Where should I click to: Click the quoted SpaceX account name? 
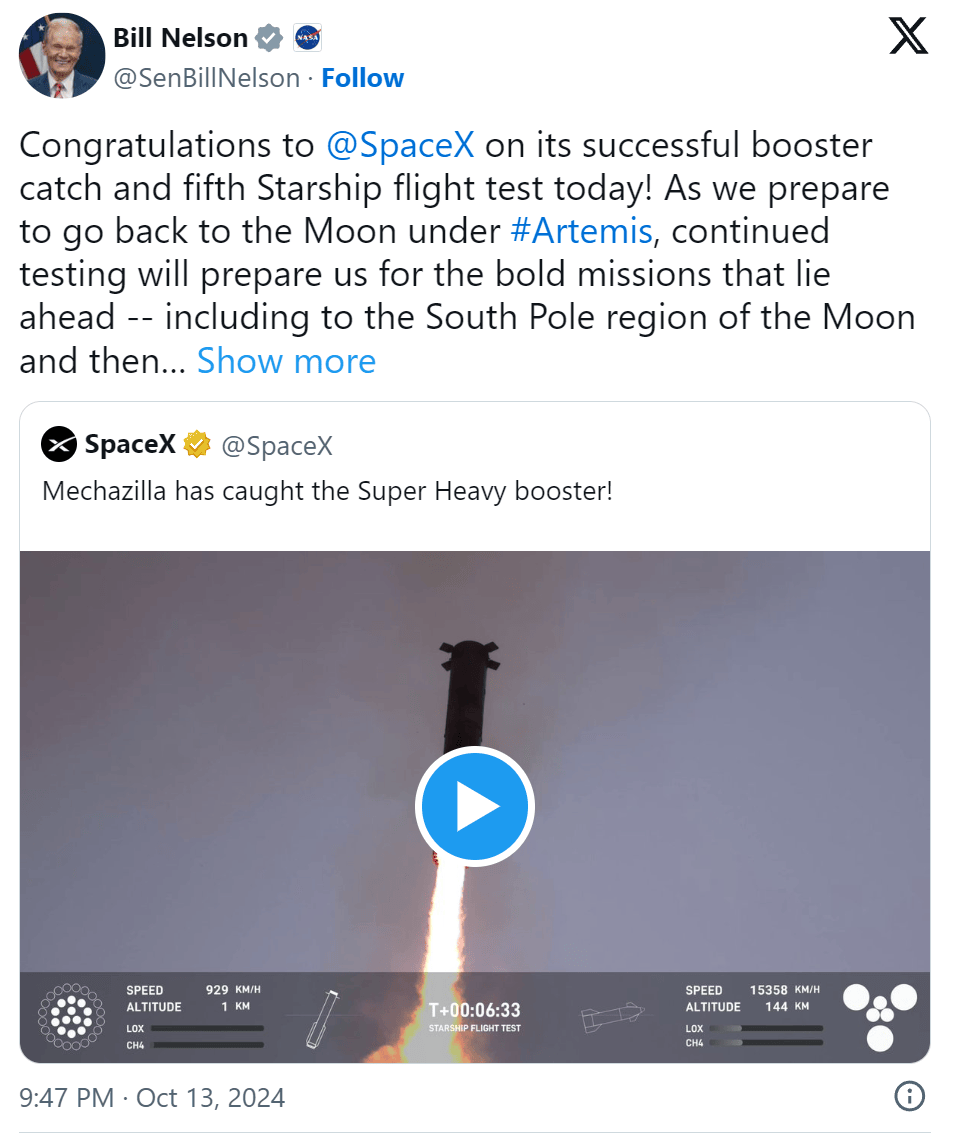[x=130, y=444]
